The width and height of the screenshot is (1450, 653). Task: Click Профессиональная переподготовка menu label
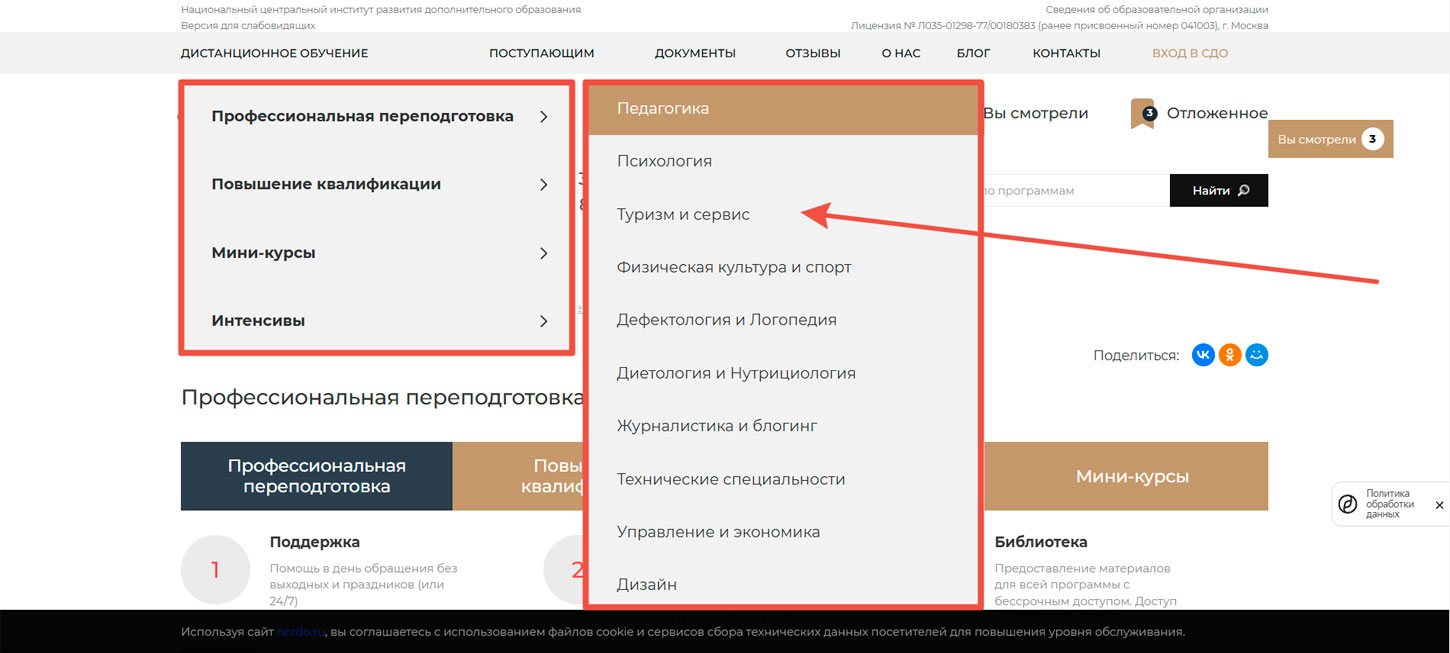tap(362, 116)
